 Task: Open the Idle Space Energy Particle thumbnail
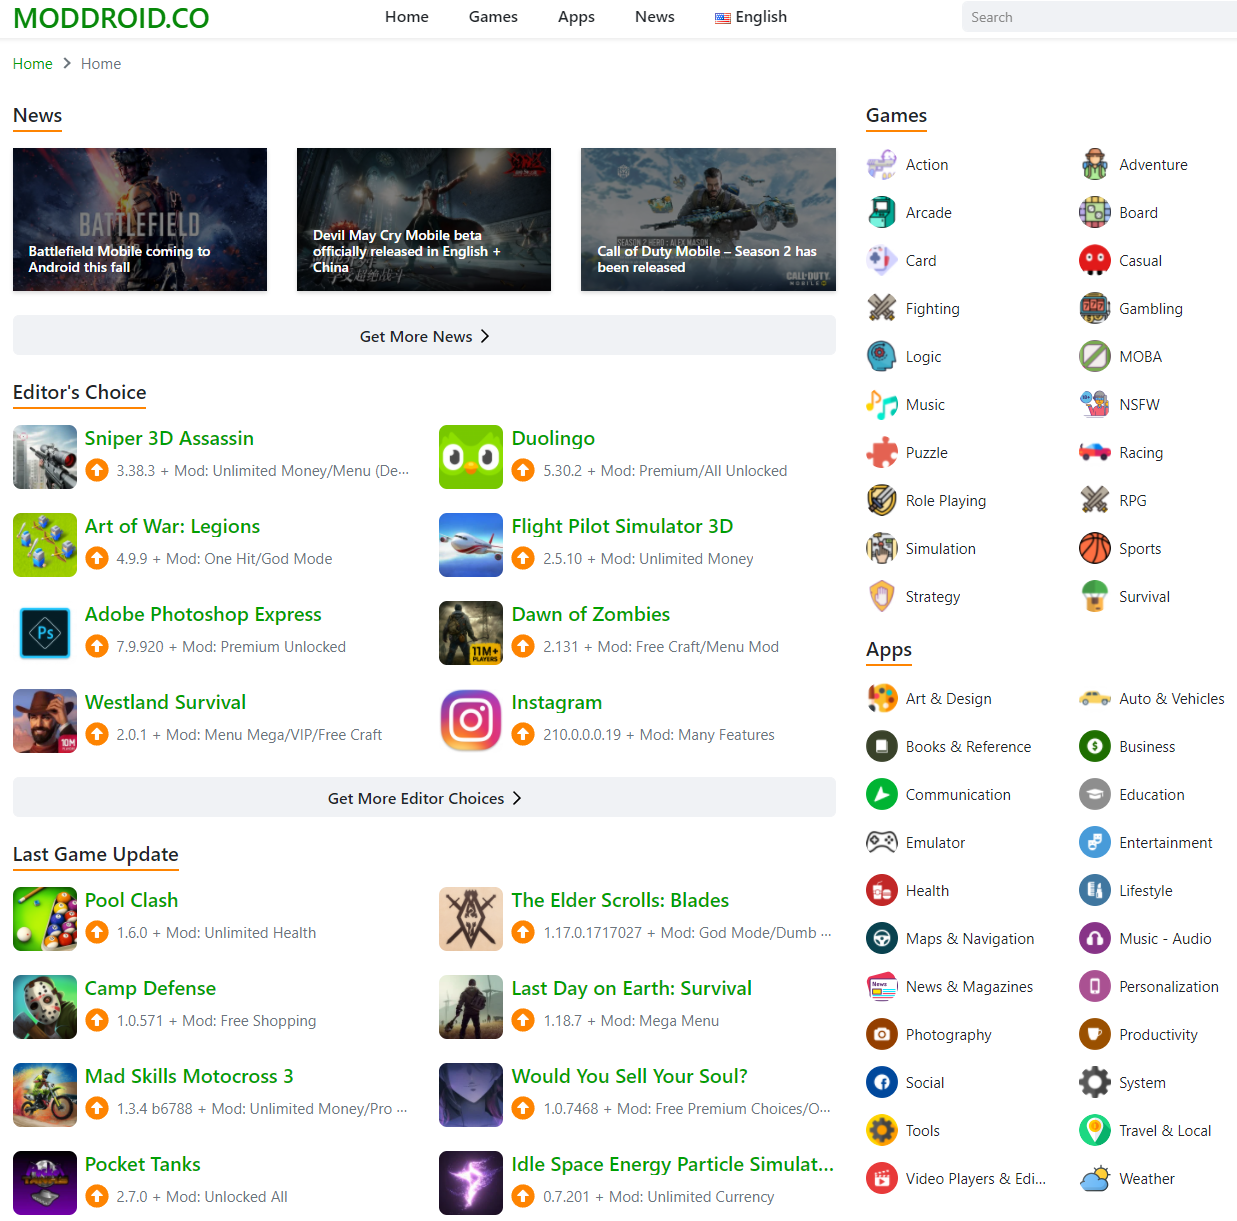point(471,1183)
